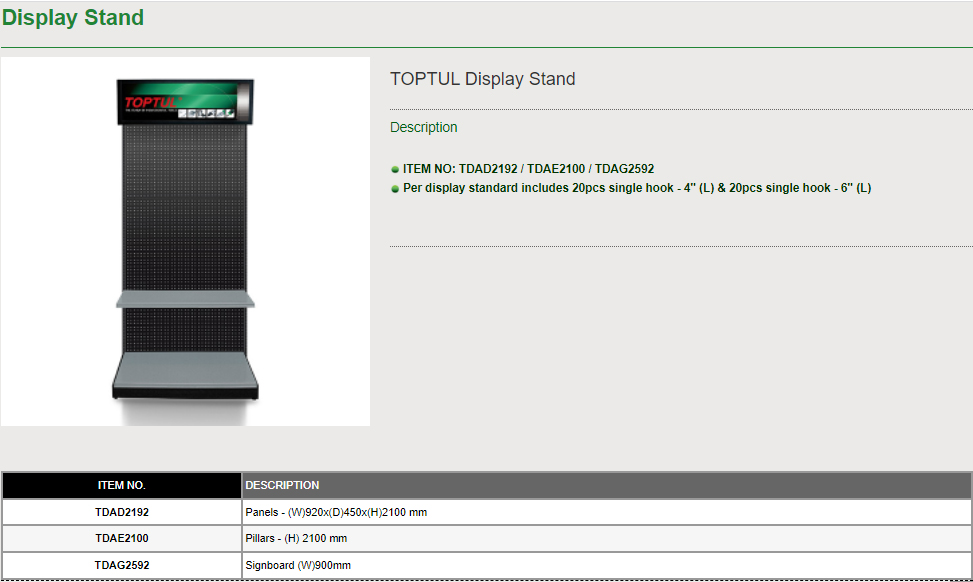Click the green bullet before 'ITEM NO:'
This screenshot has height=582, width=973.
pyautogui.click(x=395, y=169)
